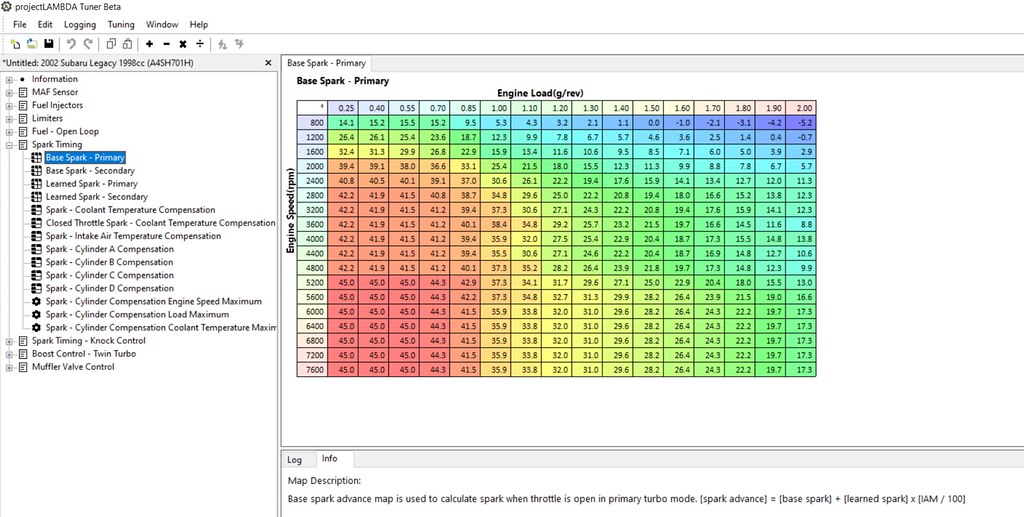Select the 38.4 cell in the 3600 row
The height and width of the screenshot is (517, 1024).
(496, 224)
